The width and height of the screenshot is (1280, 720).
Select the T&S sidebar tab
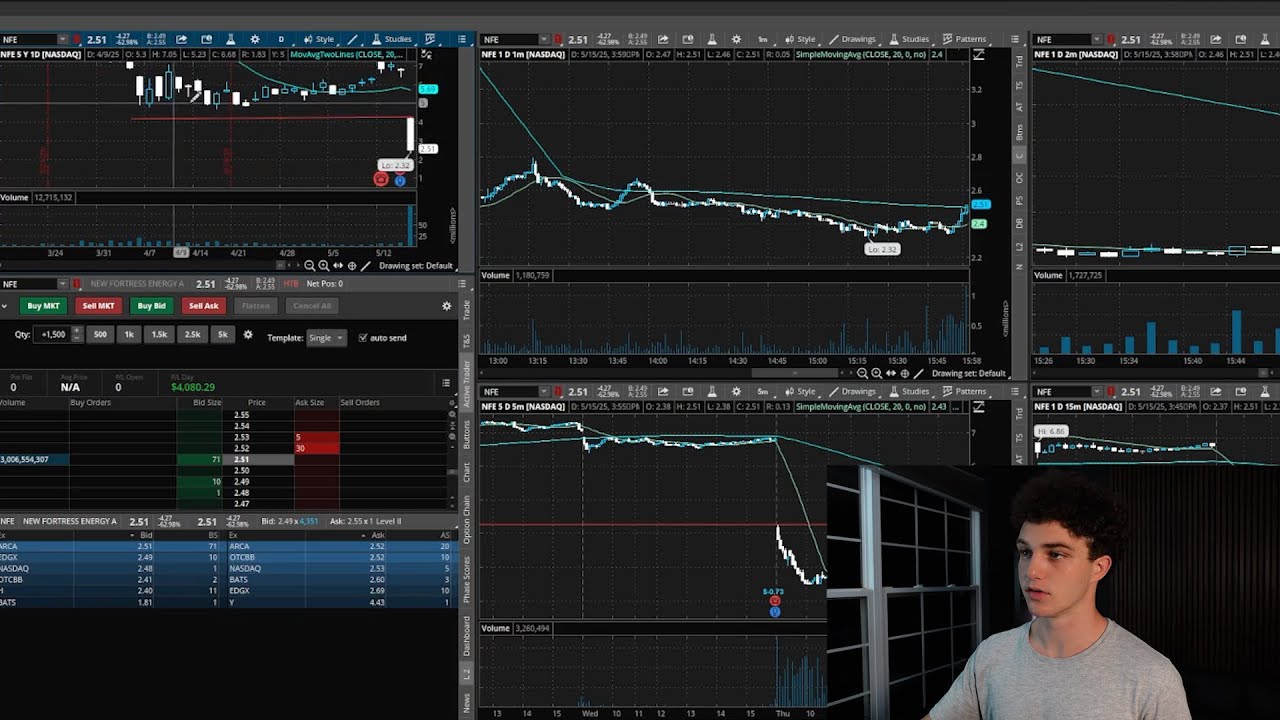click(466, 341)
